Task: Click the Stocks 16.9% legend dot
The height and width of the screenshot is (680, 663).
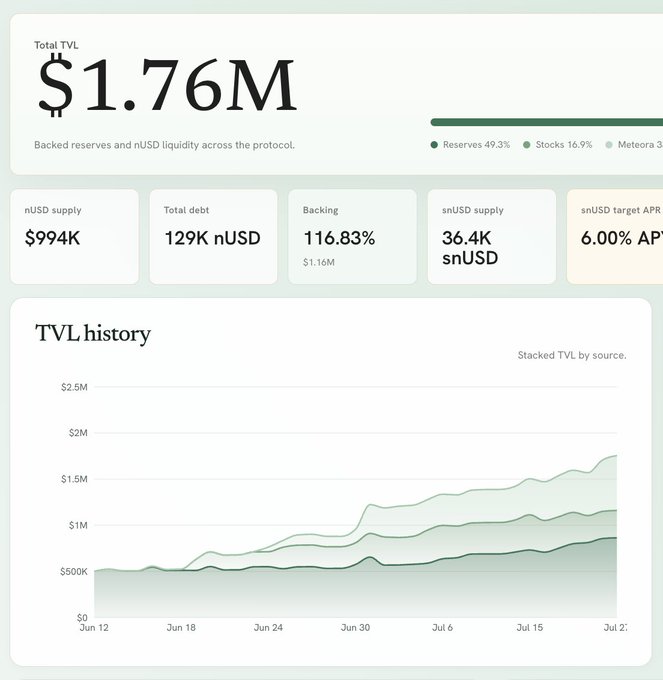Action: click(526, 145)
